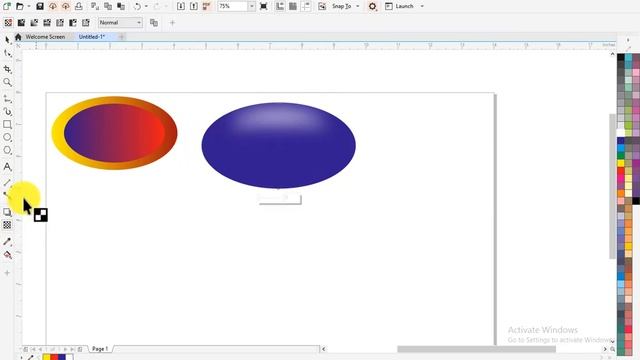Click the Full-screen preview icon
This screenshot has height=360, width=640.
click(264, 6)
